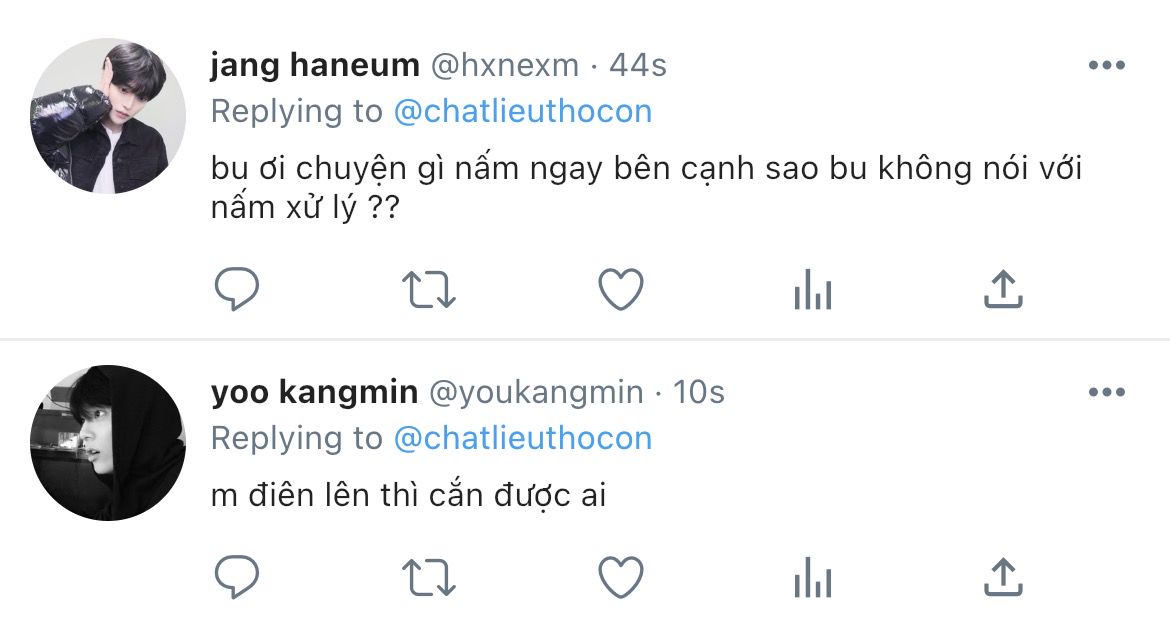Click jang haneum's profile picture

[x=108, y=116]
